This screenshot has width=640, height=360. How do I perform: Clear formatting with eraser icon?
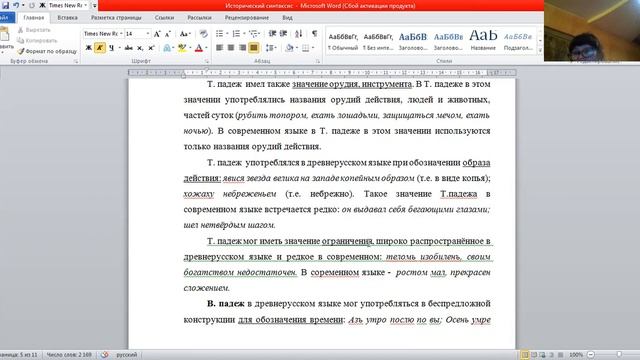(x=203, y=34)
